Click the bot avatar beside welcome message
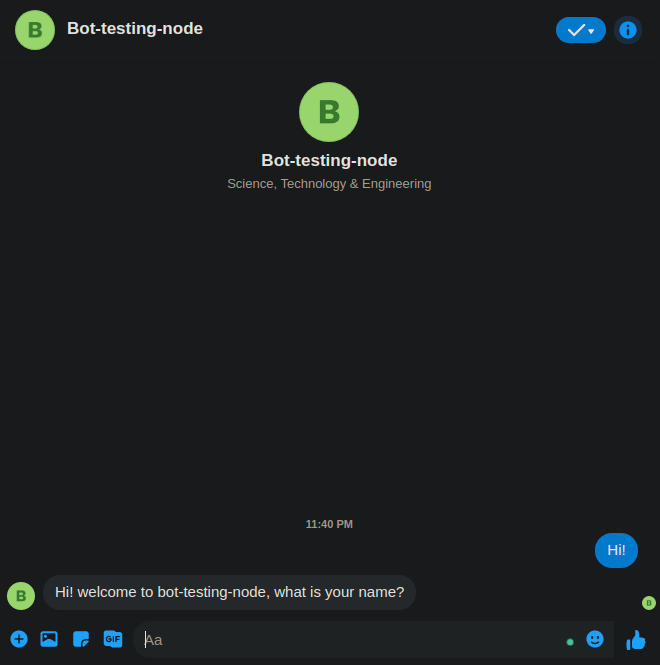 point(21,596)
